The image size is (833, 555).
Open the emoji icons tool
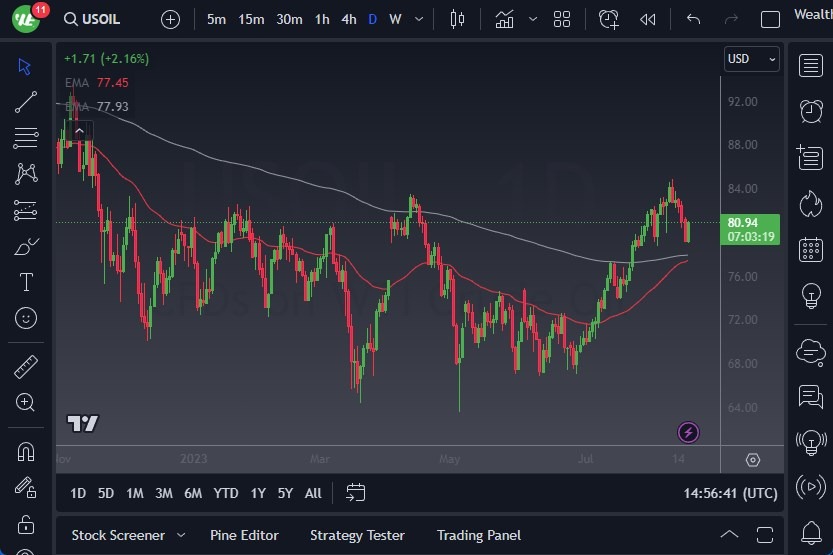click(26, 318)
